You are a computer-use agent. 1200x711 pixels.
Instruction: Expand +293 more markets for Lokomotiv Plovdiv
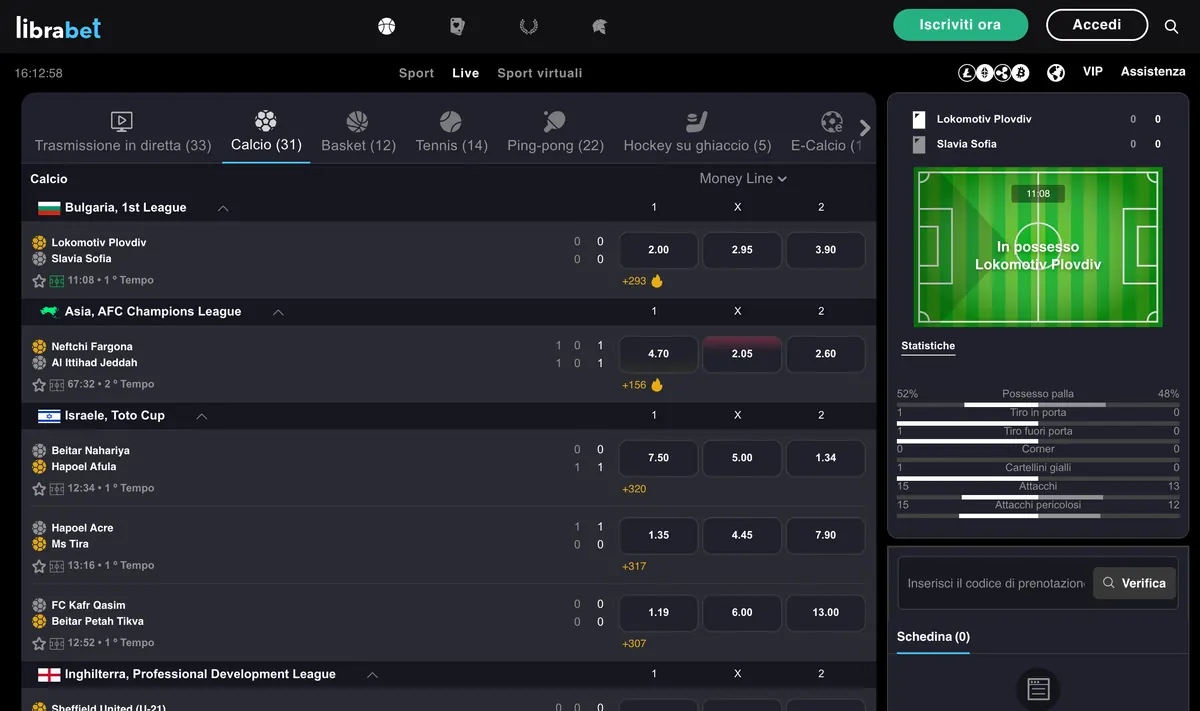click(634, 281)
